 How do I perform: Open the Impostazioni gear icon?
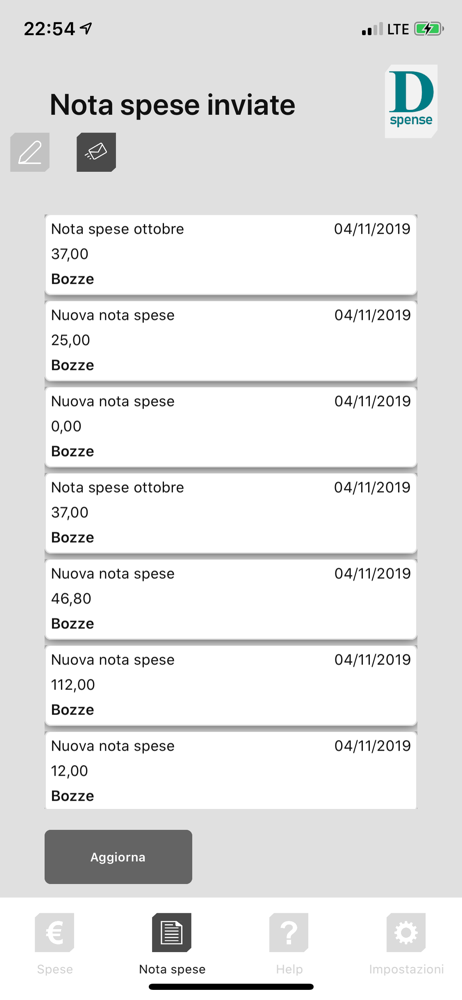406,933
